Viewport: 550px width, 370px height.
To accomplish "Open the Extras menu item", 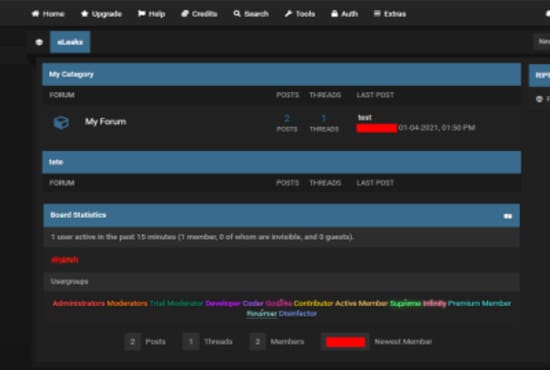I will (x=390, y=14).
